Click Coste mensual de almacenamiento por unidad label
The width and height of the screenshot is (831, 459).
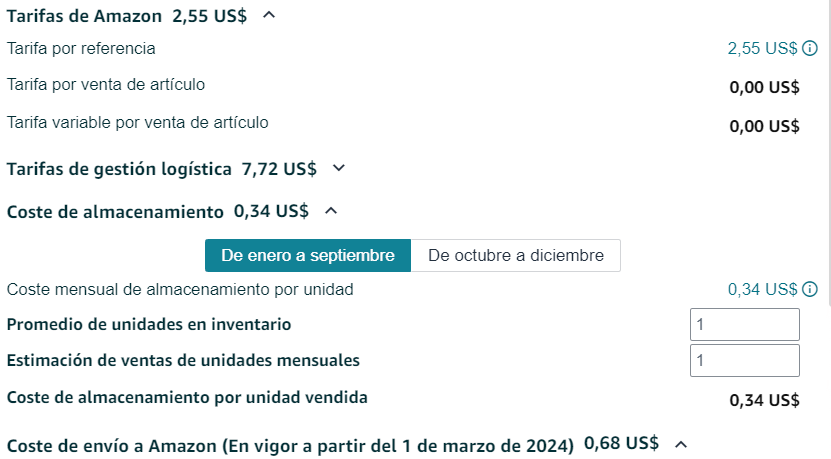coord(180,289)
